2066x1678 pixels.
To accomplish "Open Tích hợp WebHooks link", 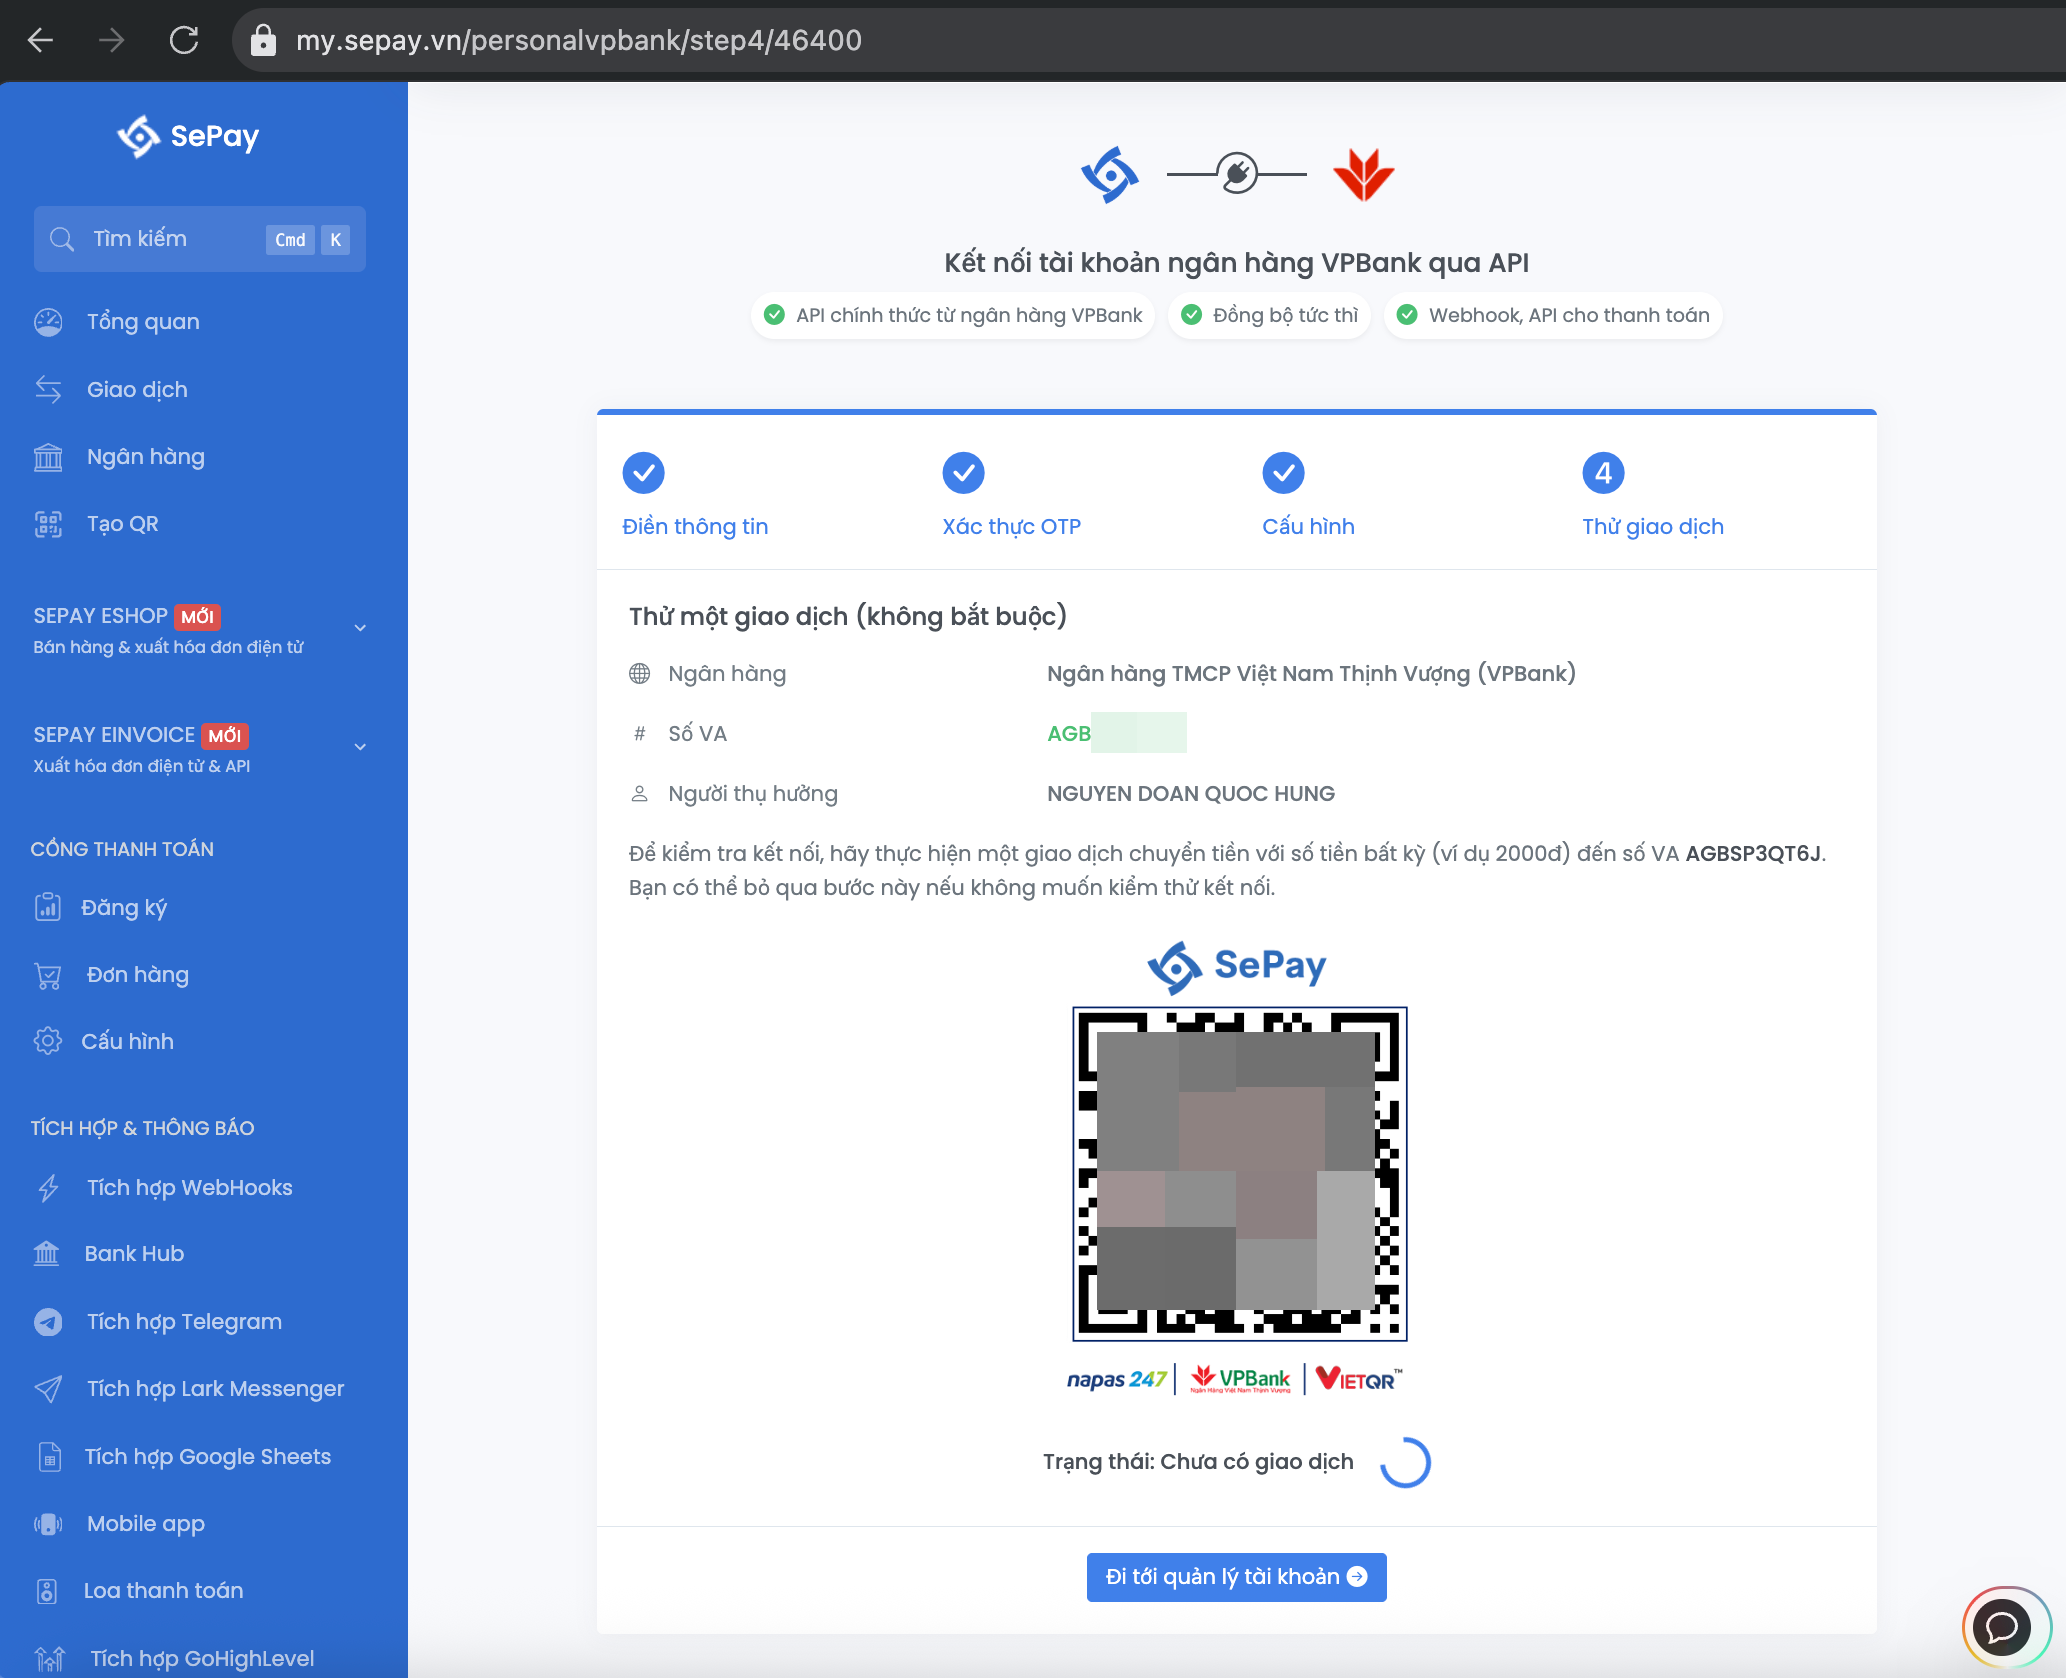I will (x=189, y=1188).
